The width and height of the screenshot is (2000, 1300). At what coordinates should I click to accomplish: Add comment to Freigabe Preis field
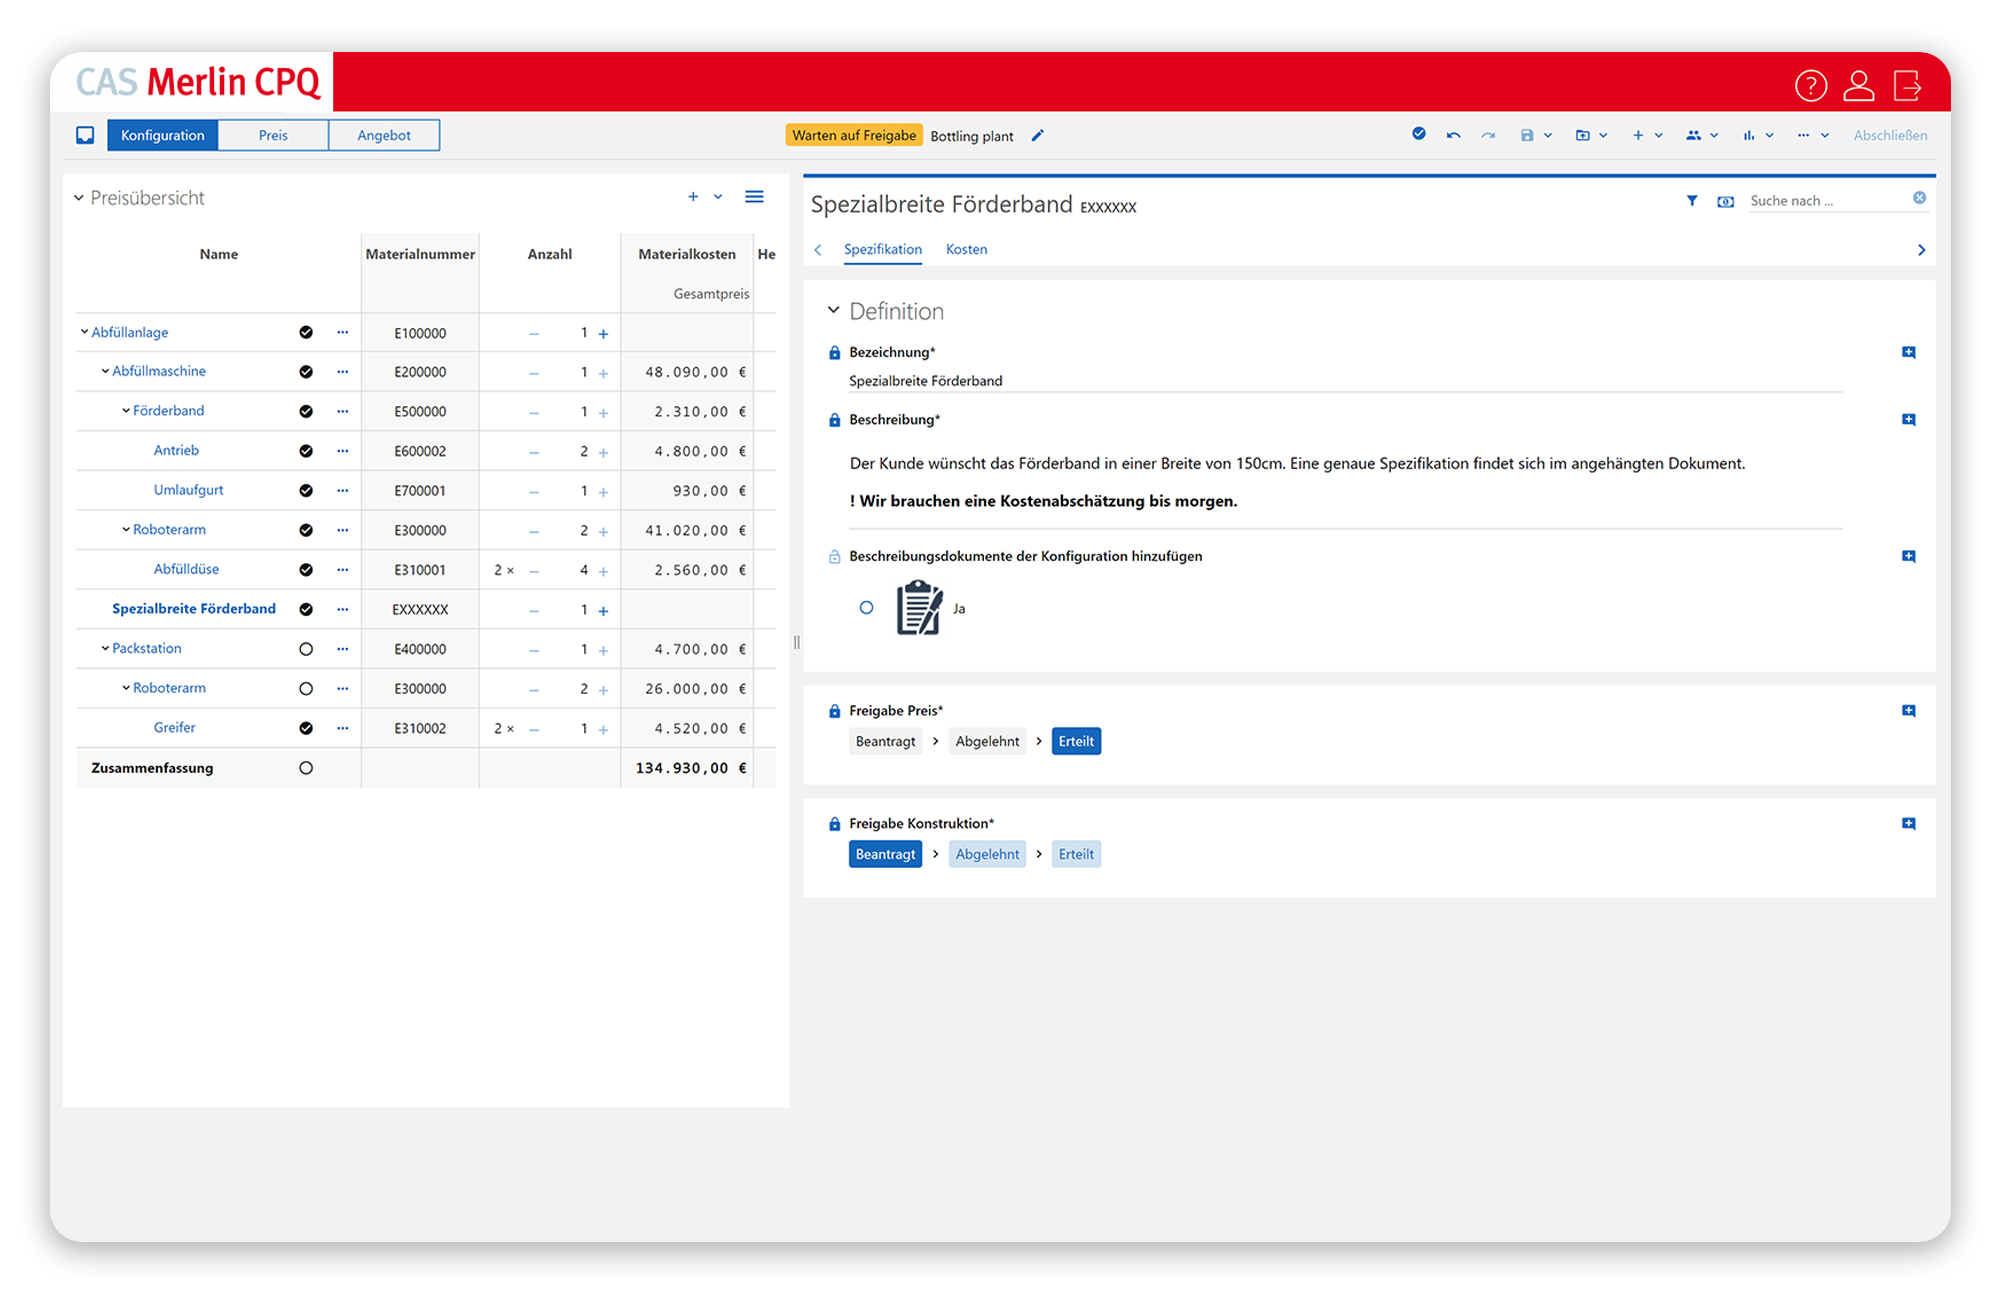coord(1908,711)
